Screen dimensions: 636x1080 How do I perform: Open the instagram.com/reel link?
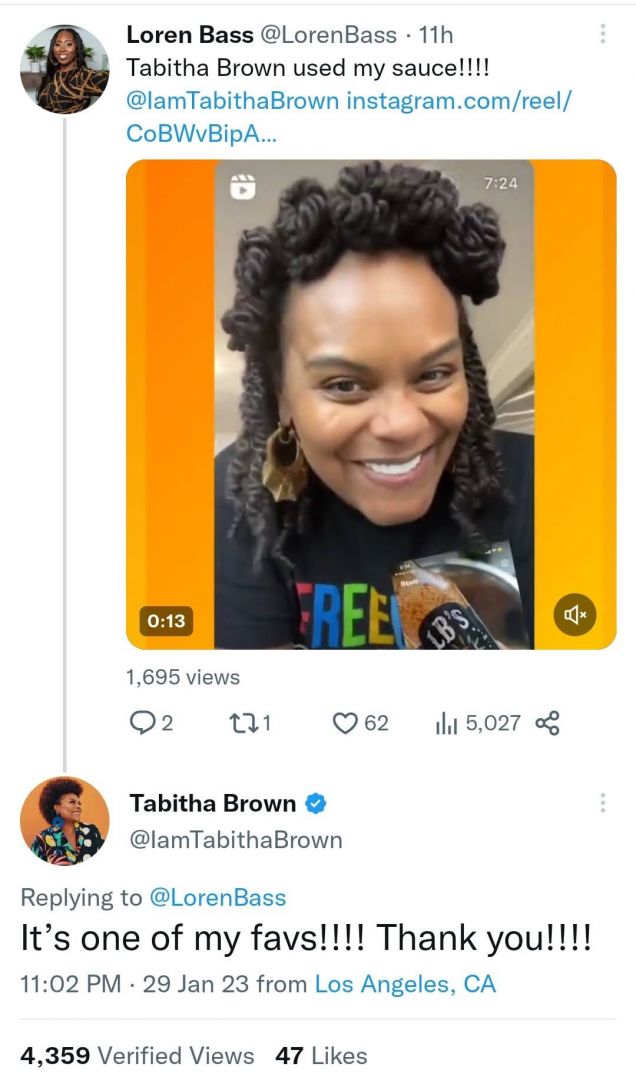click(x=460, y=101)
